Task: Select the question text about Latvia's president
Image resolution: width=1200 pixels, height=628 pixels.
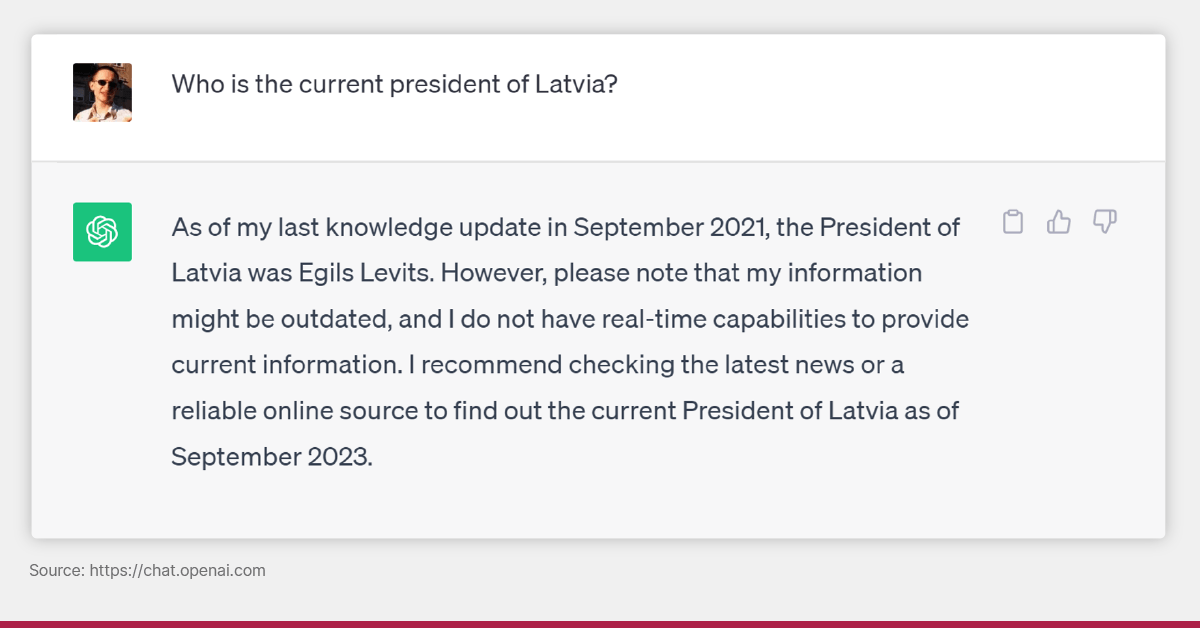Action: click(x=396, y=84)
